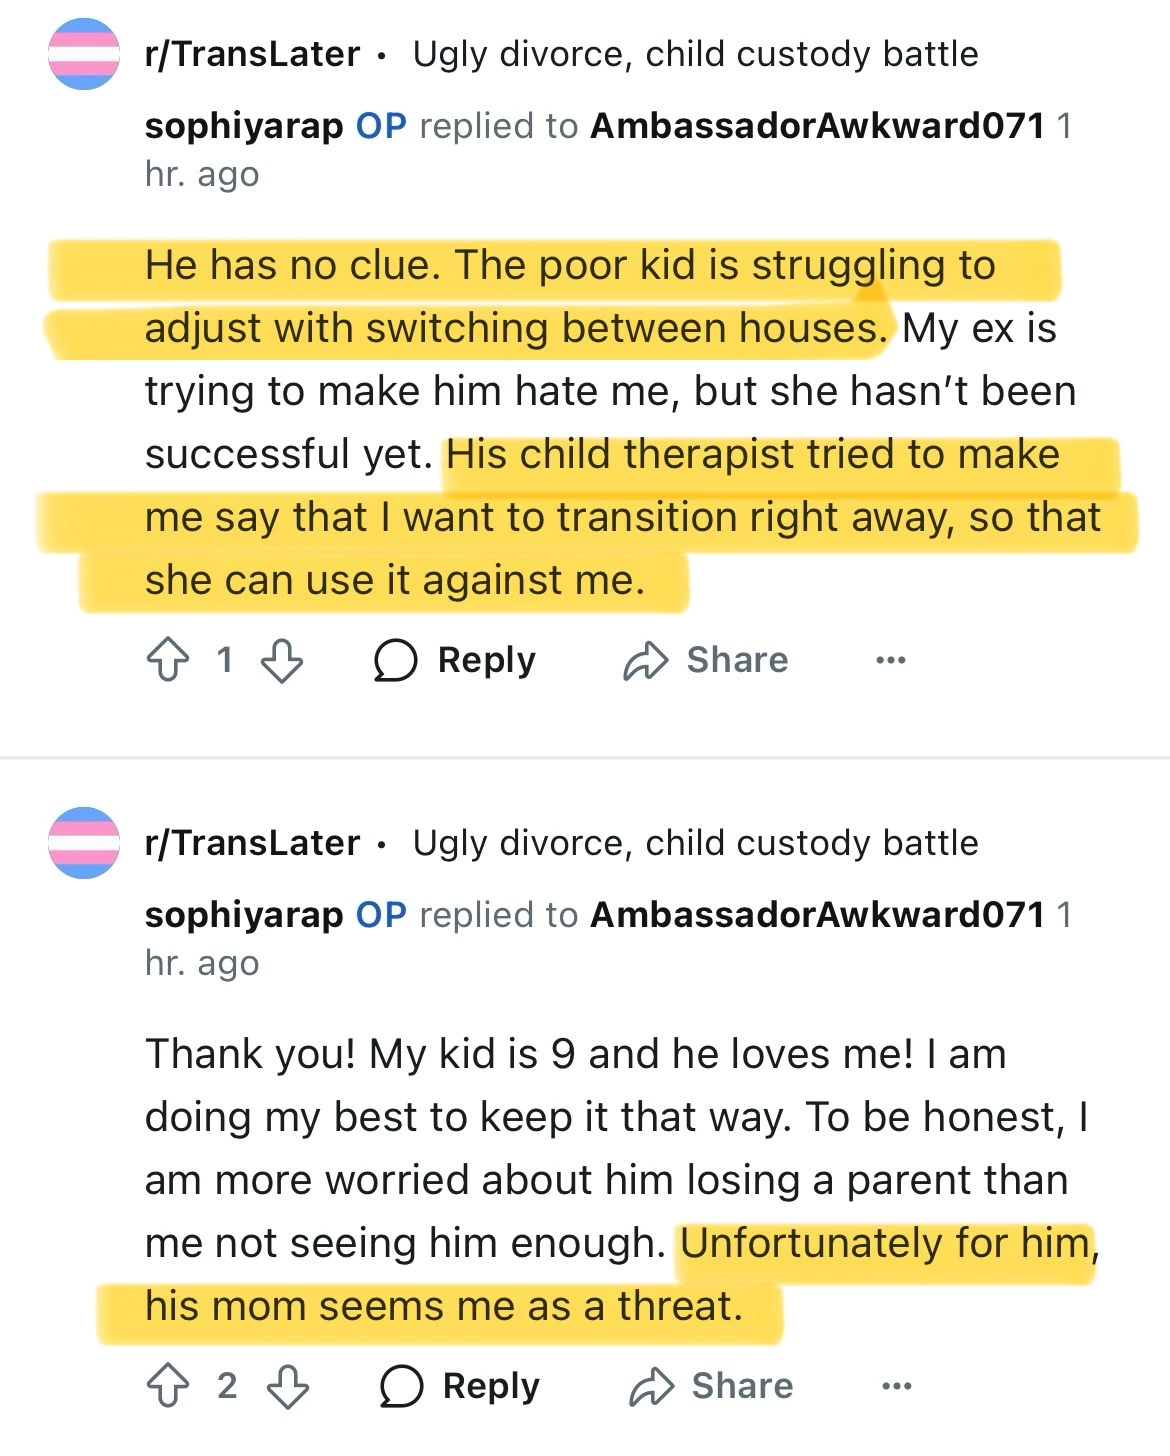Open more options on first comment
The image size is (1170, 1456).
pos(890,660)
